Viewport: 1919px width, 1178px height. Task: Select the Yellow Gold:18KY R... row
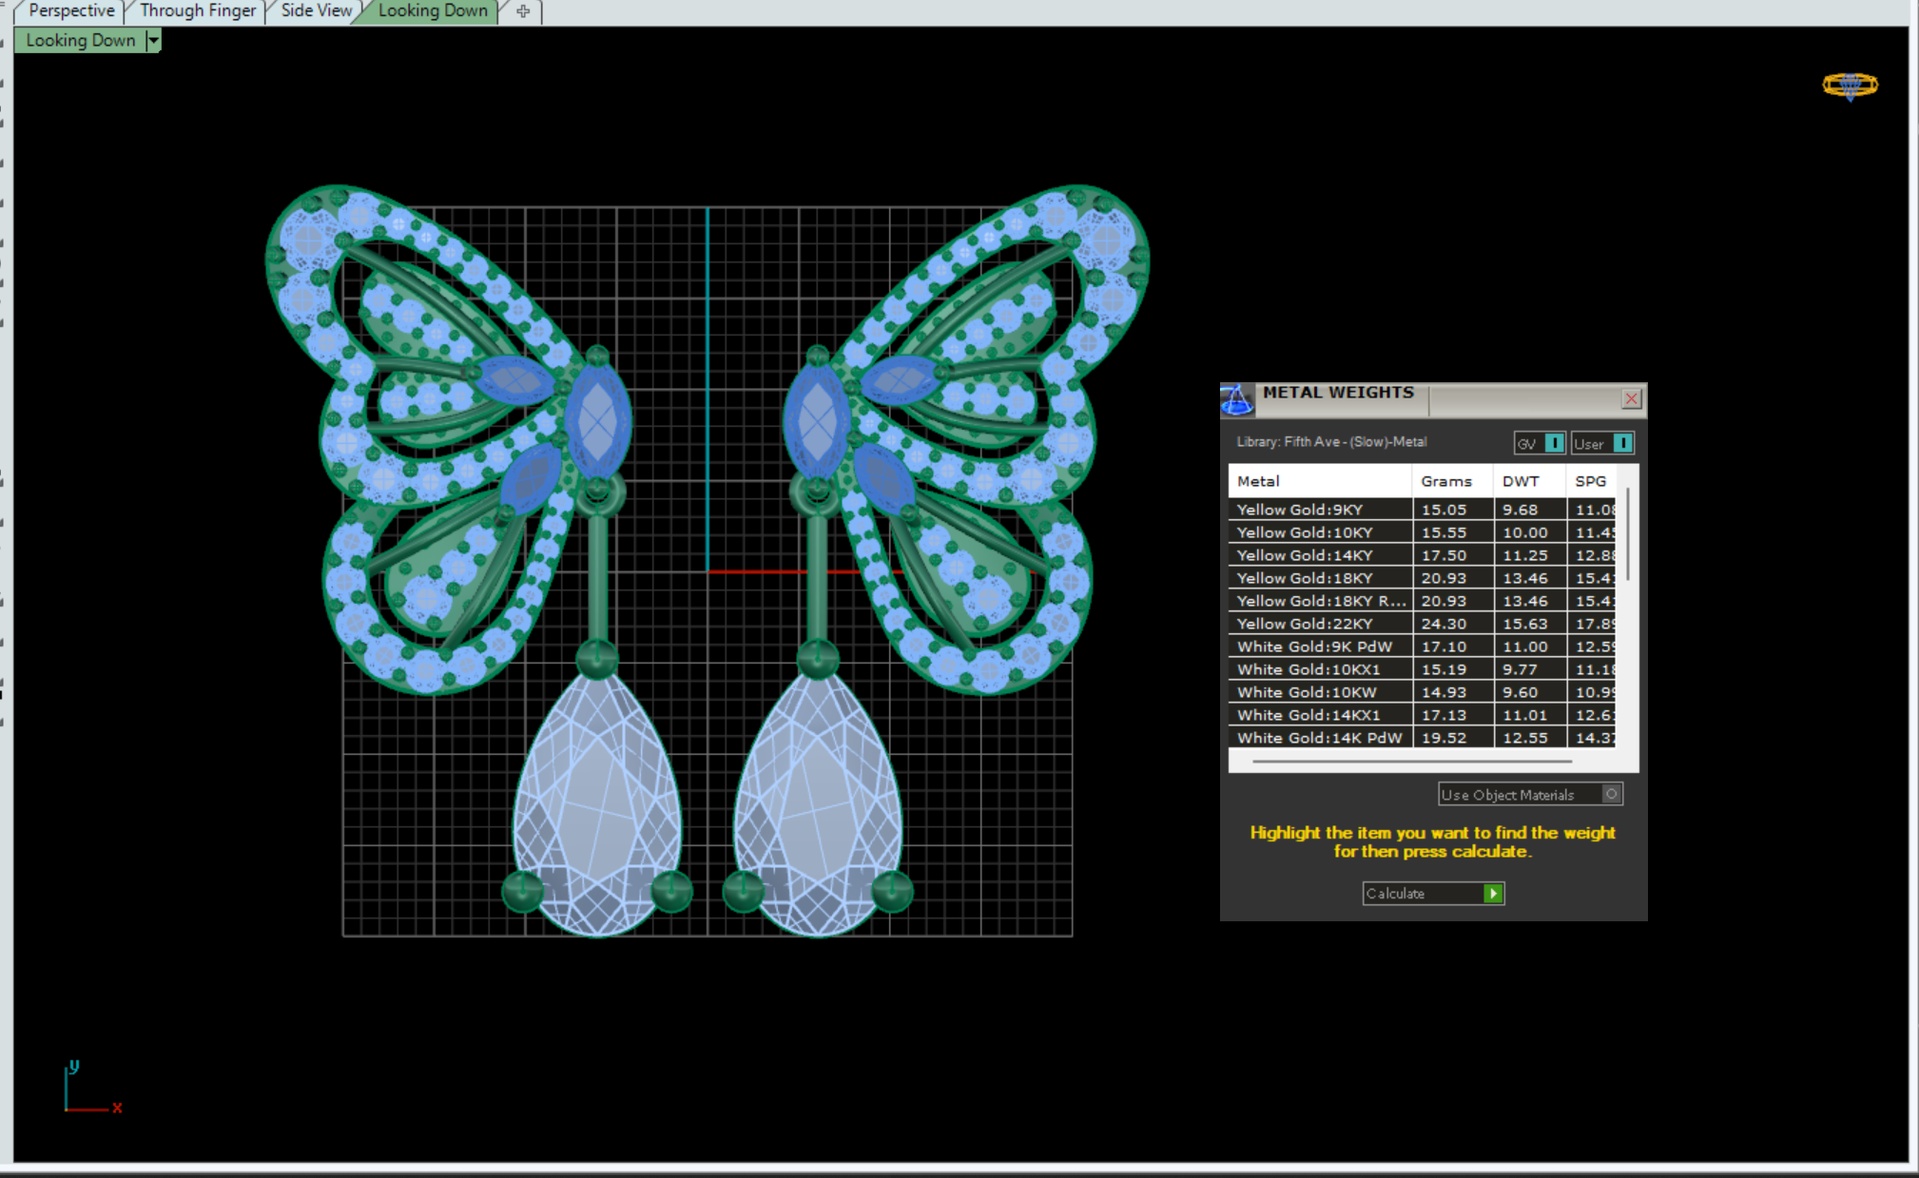pyautogui.click(x=1422, y=601)
